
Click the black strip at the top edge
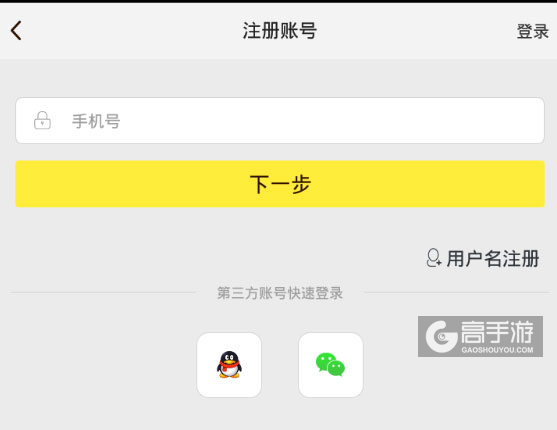click(278, 1)
